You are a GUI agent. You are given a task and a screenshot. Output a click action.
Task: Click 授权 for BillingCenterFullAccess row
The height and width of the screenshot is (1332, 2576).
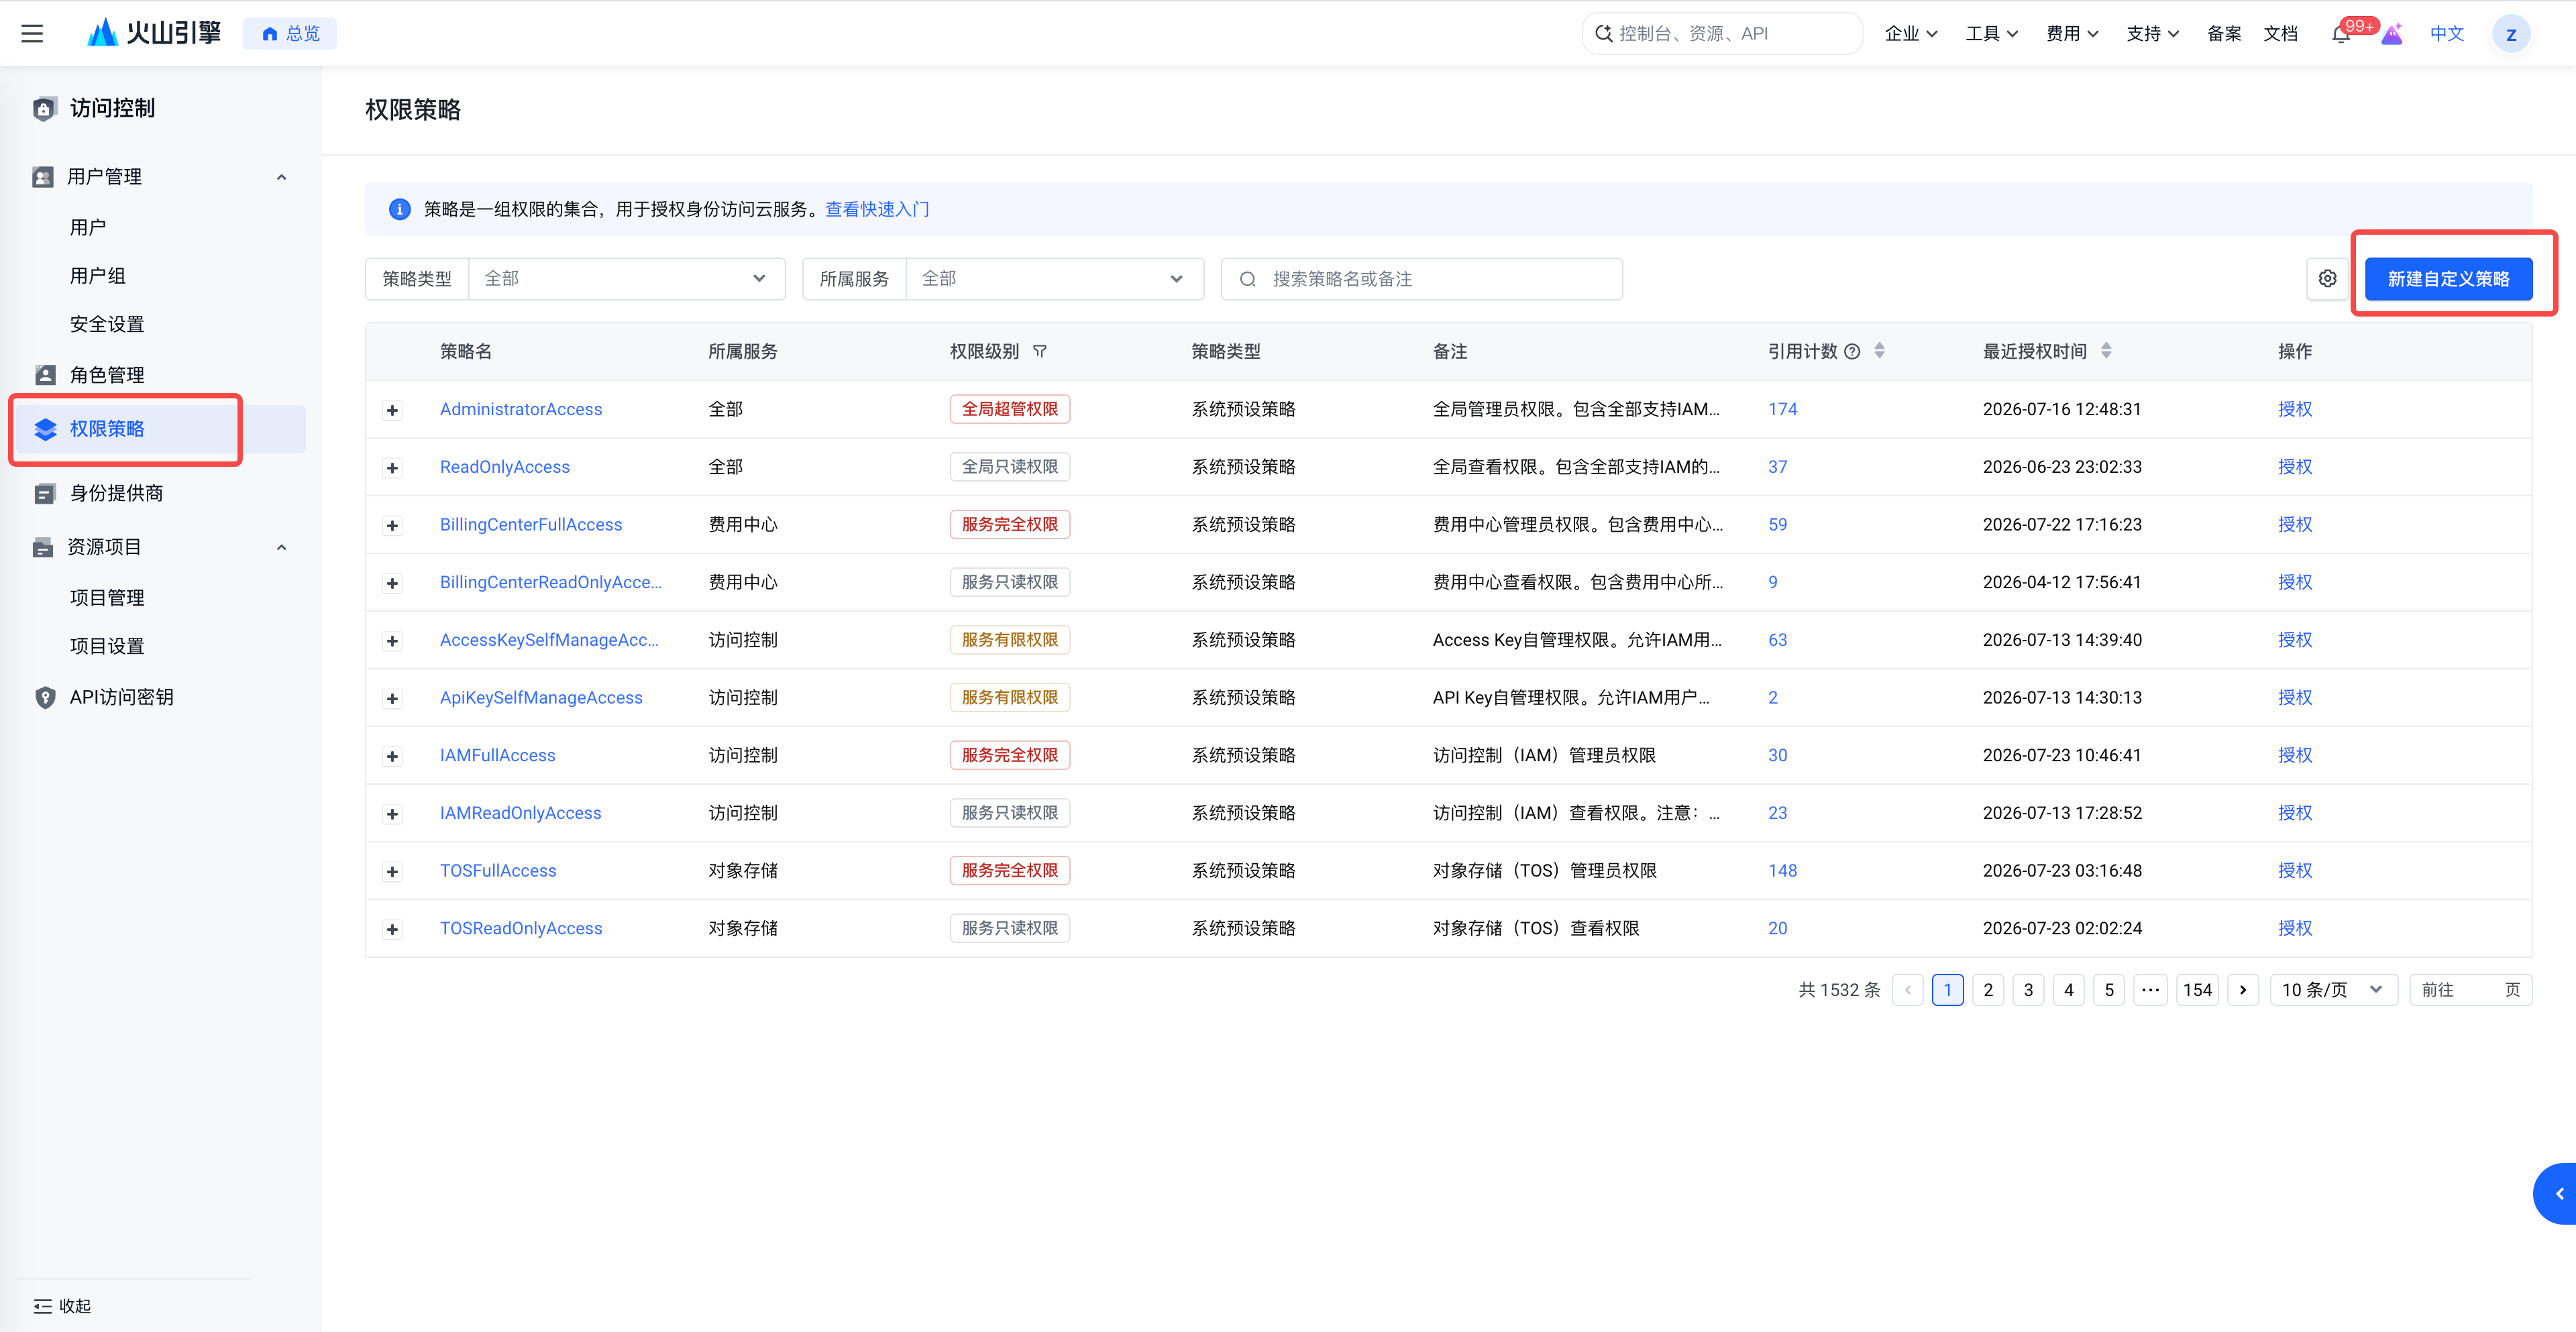pos(2295,525)
